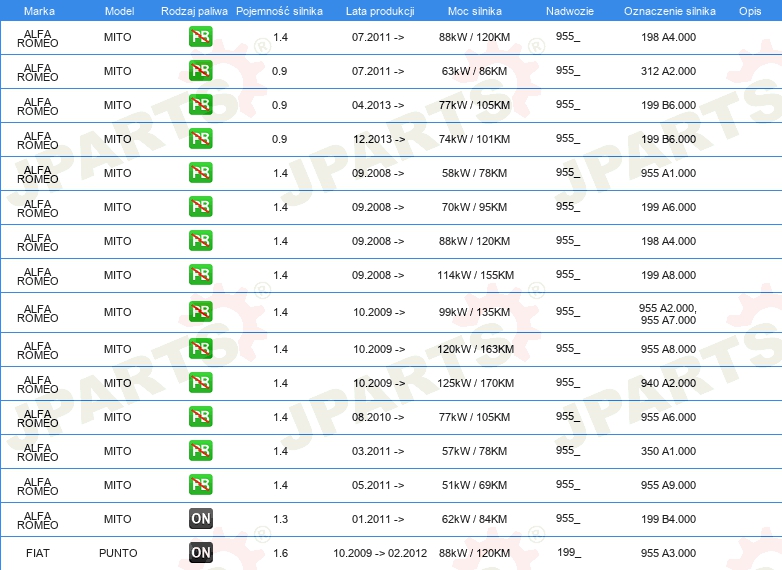Viewport: 782px width, 570px height.
Task: Select the petrol fuel icon for the 125kW / 170KM row
Action: coord(200,382)
